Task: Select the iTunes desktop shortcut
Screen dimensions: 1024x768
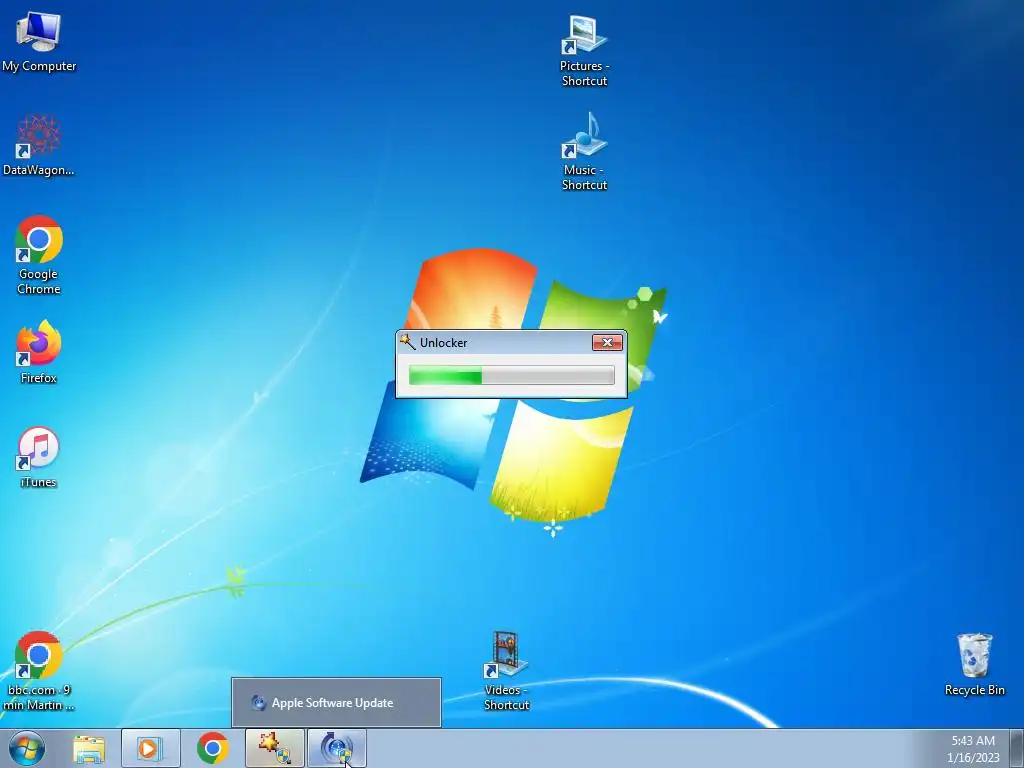Action: (x=39, y=457)
